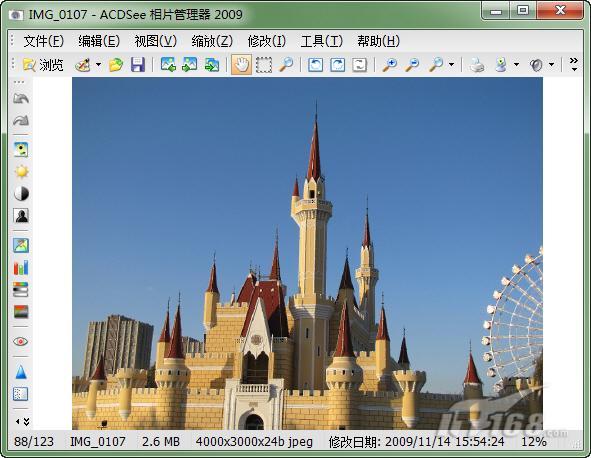Select the hand scroll tool

tap(241, 65)
